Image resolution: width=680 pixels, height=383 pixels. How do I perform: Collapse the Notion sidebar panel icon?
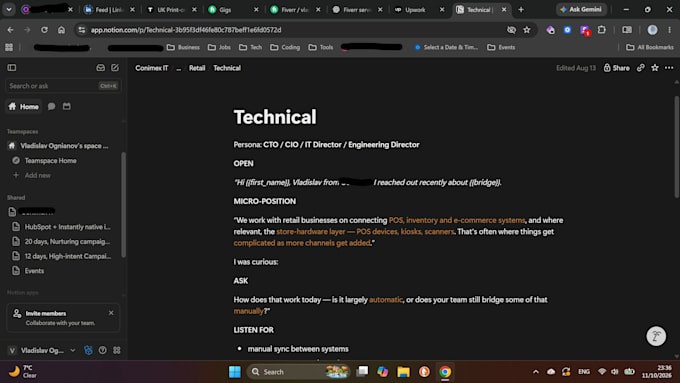12,68
